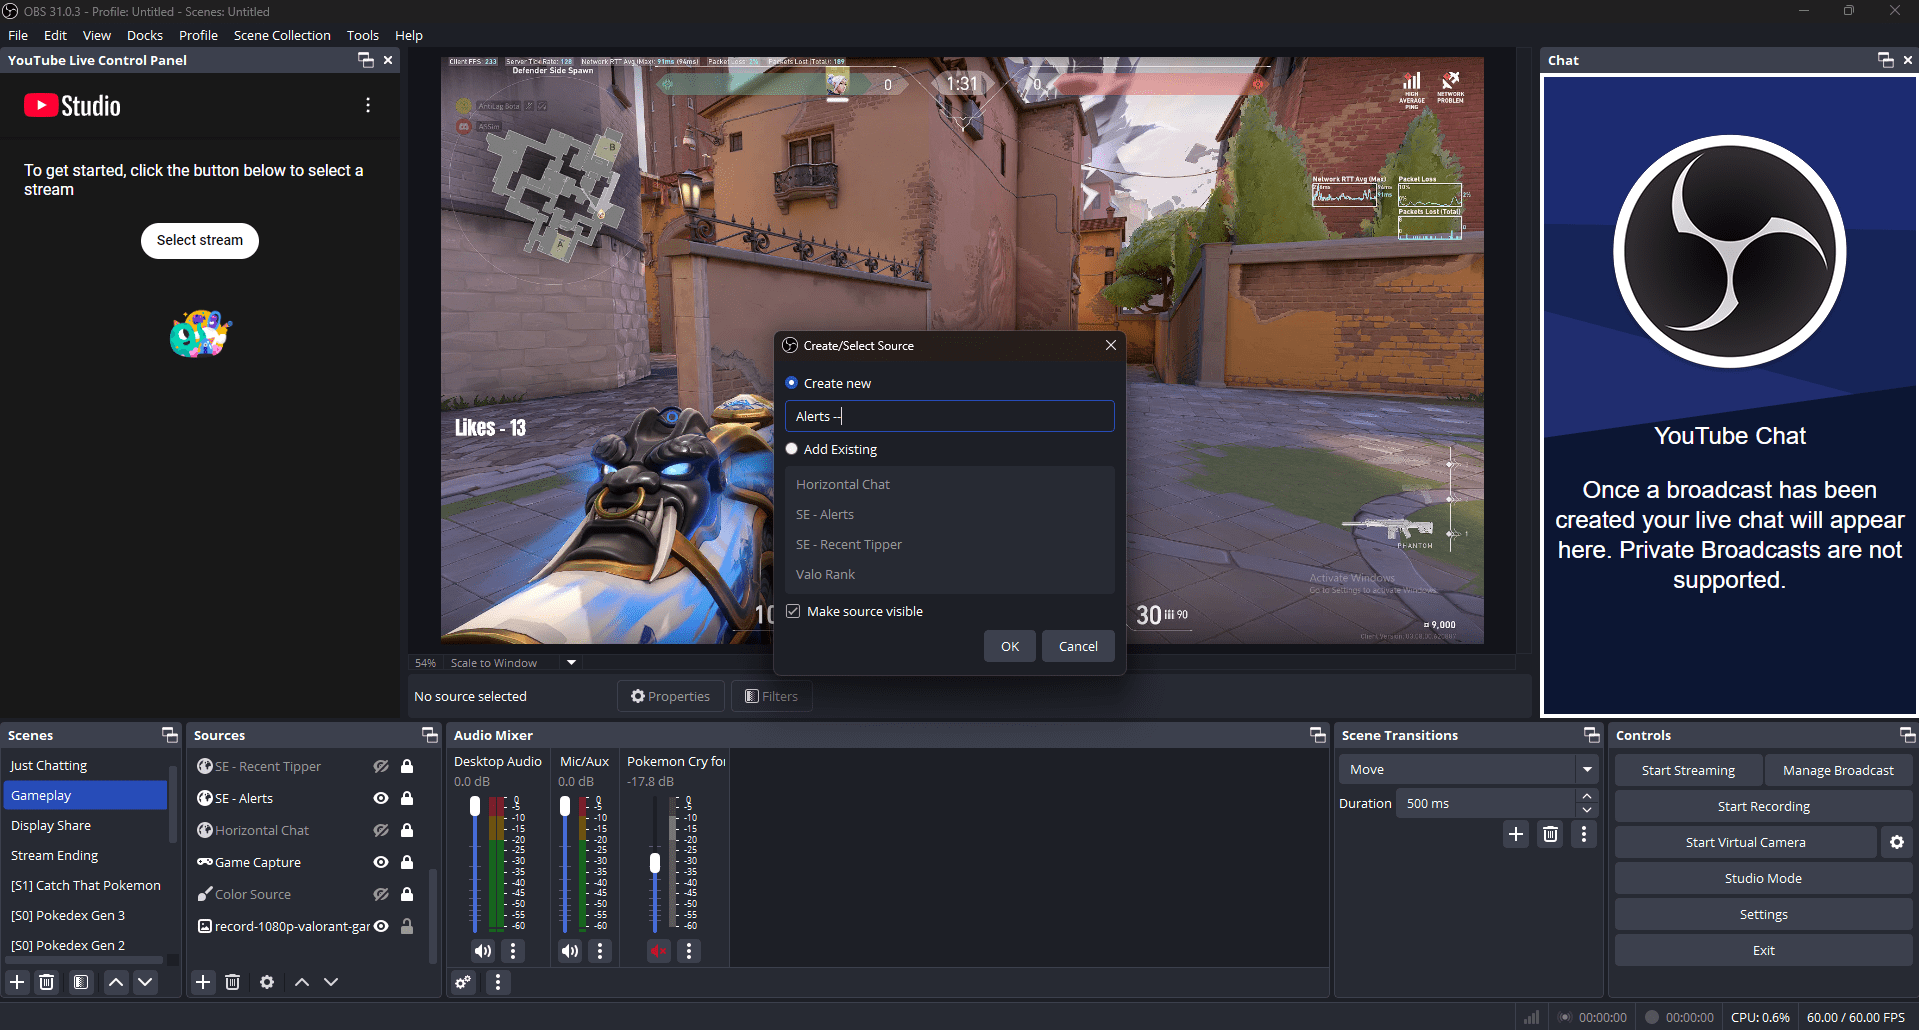
Task: Move the source up with arrow
Action: tap(302, 982)
